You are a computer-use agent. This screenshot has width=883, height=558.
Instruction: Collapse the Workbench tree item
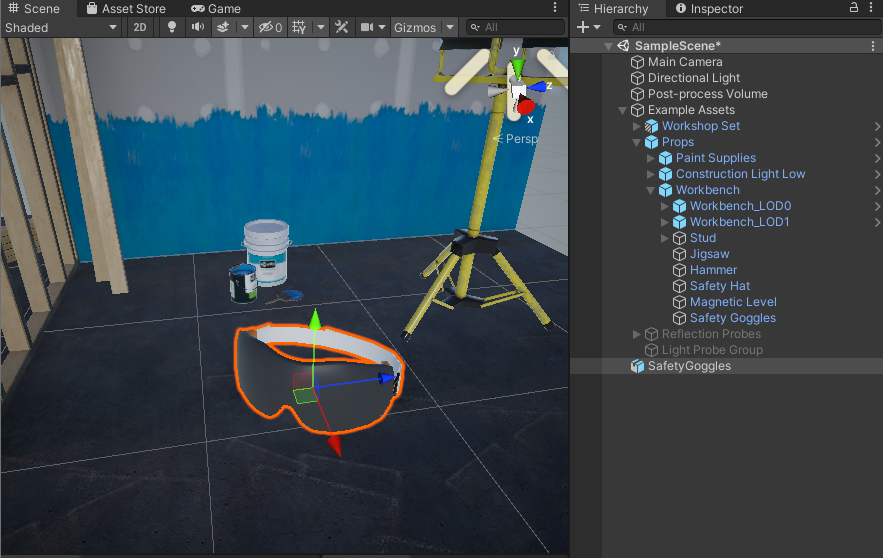[x=651, y=190]
